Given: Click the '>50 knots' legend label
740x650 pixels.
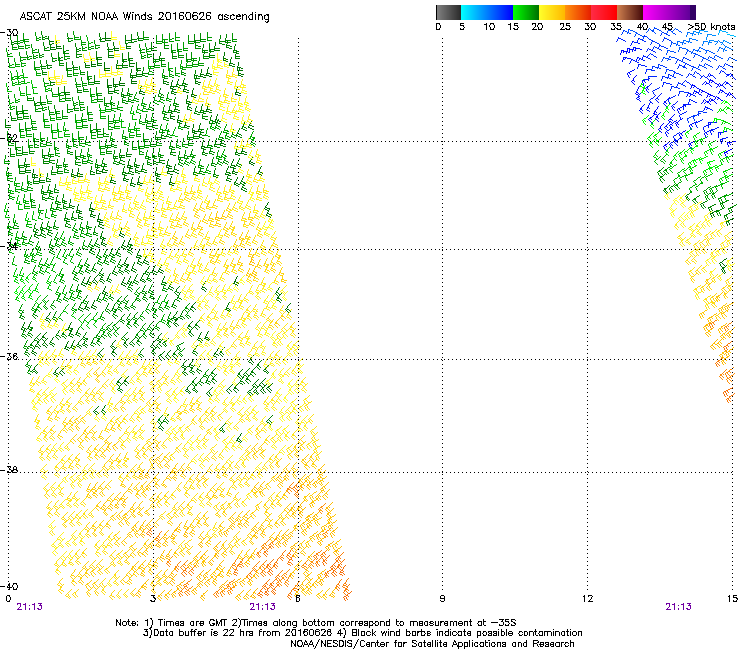Looking at the screenshot, I should coord(711,27).
